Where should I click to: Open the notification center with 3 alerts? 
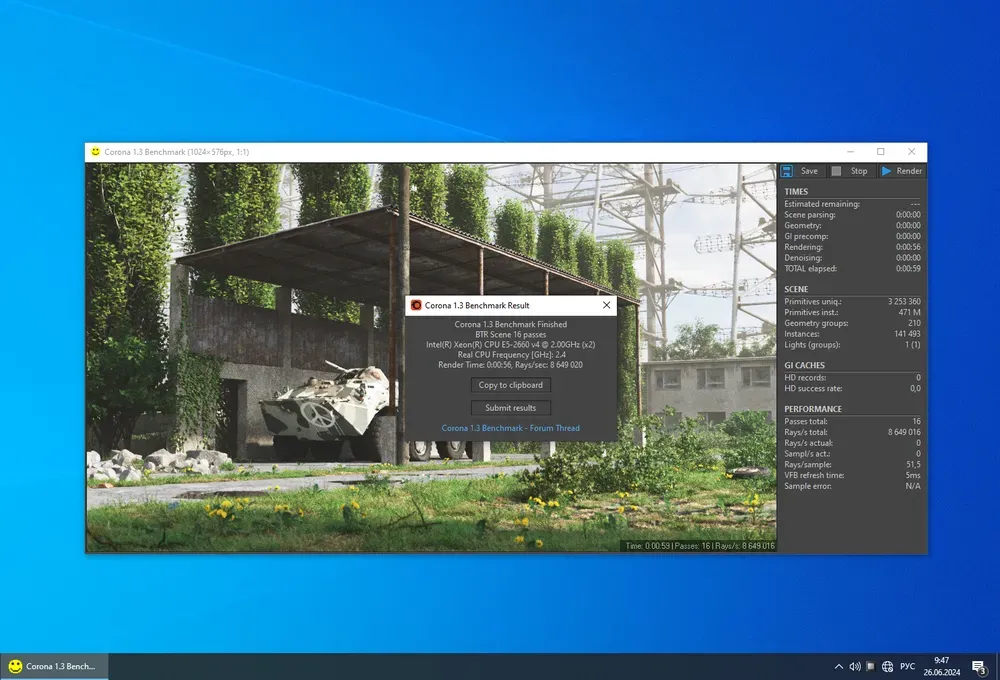click(979, 666)
